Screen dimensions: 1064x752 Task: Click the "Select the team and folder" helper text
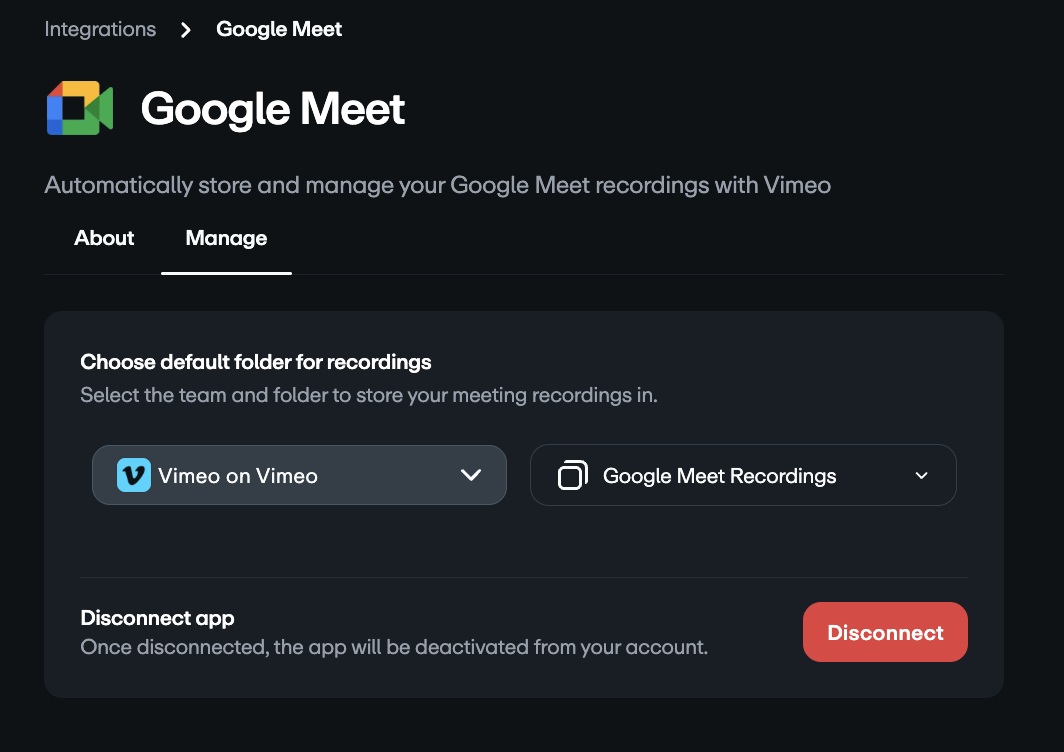368,395
